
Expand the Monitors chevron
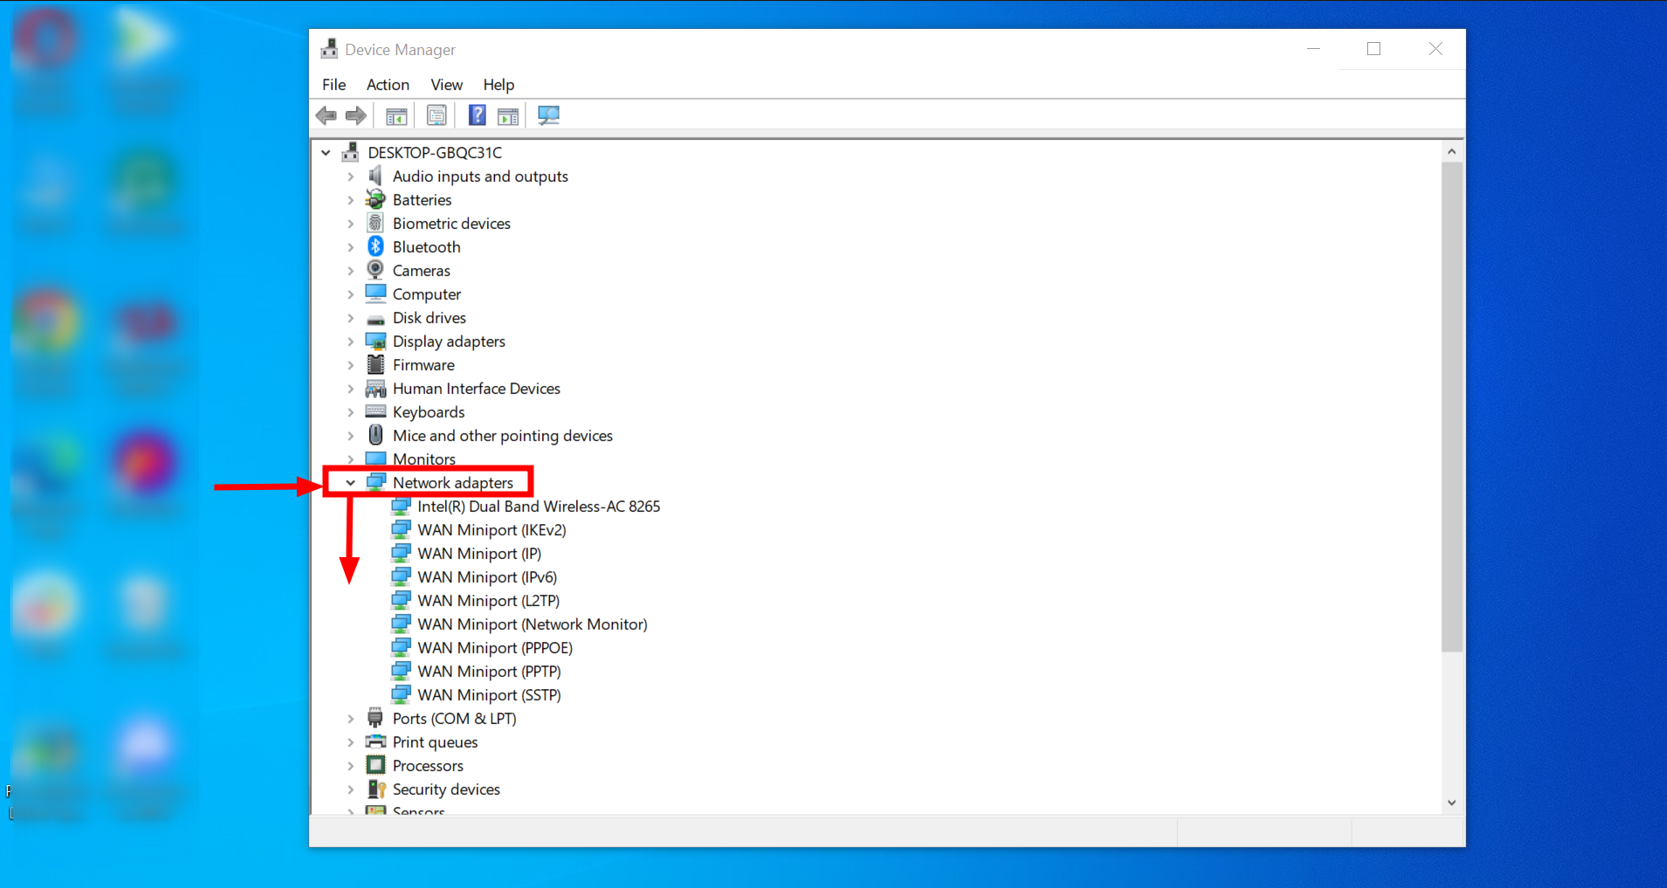(350, 459)
